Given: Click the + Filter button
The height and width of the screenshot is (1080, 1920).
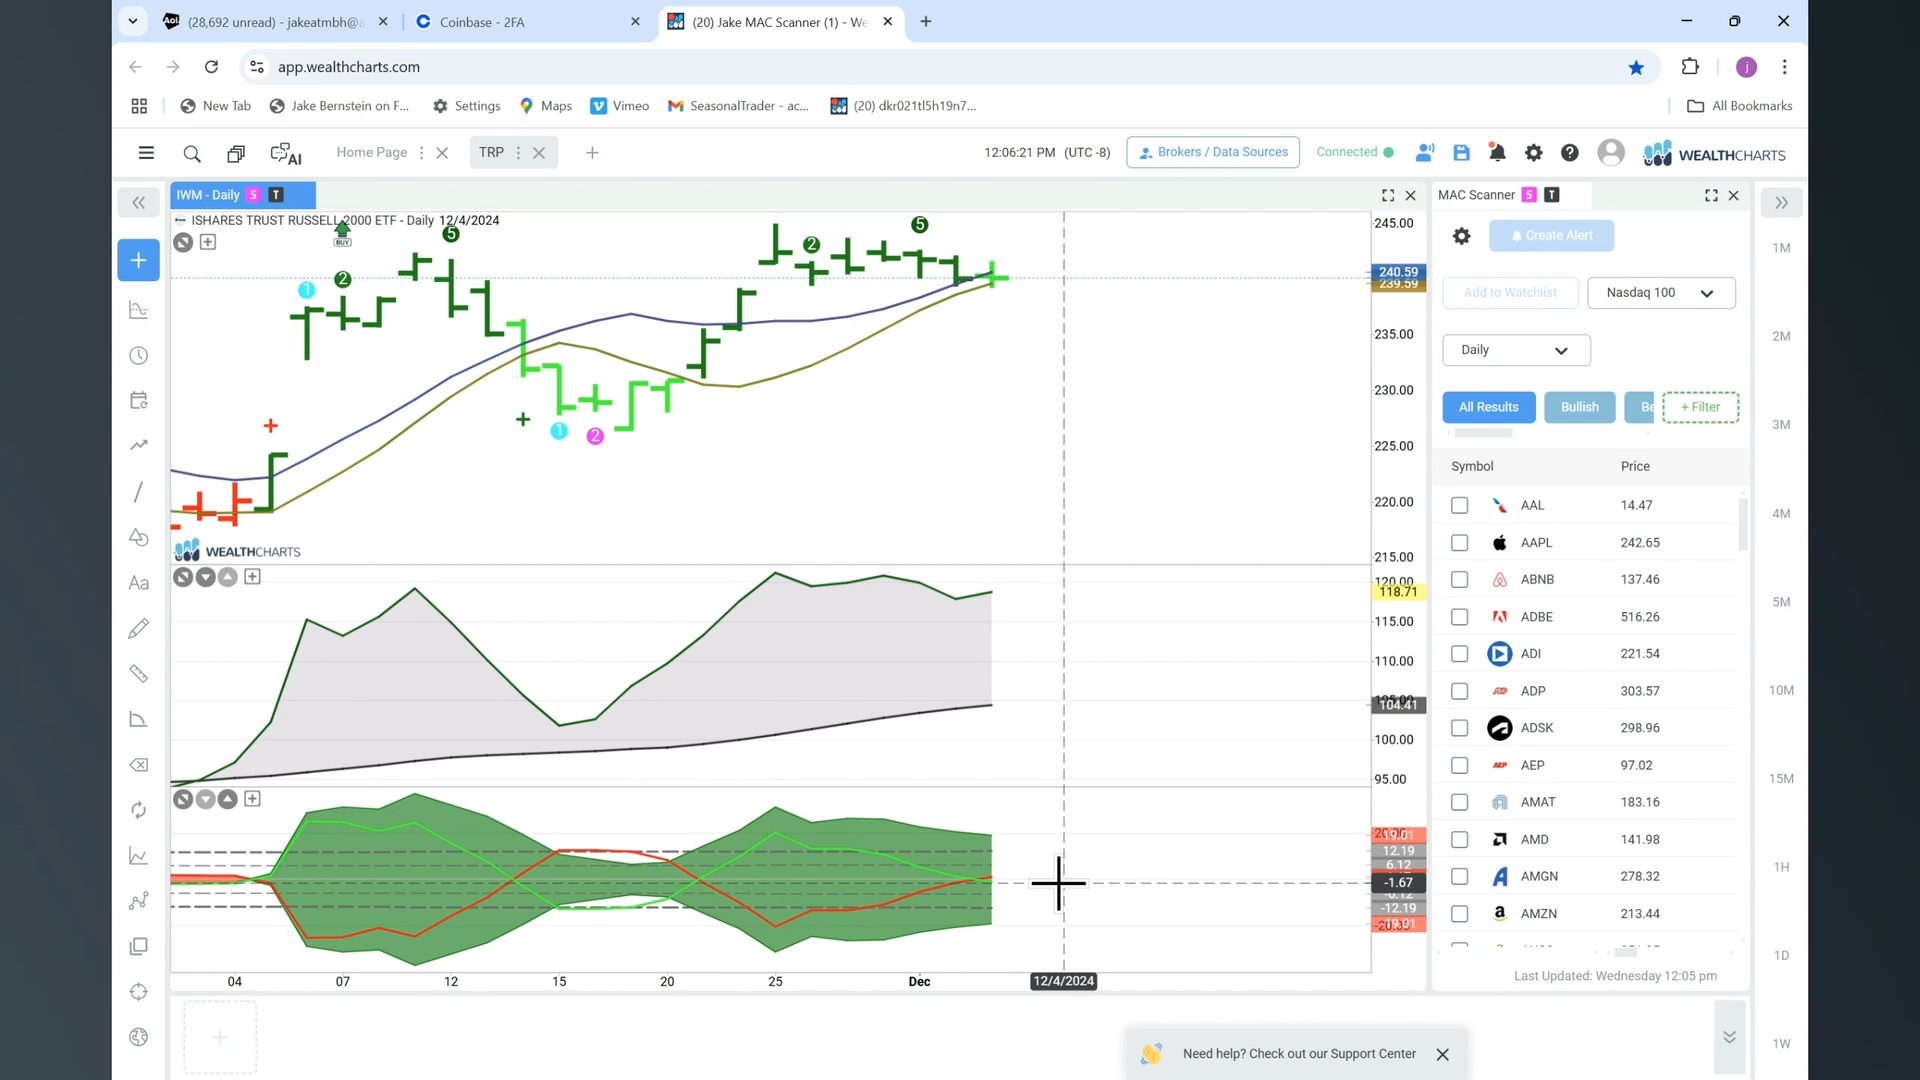Looking at the screenshot, I should pos(1700,407).
